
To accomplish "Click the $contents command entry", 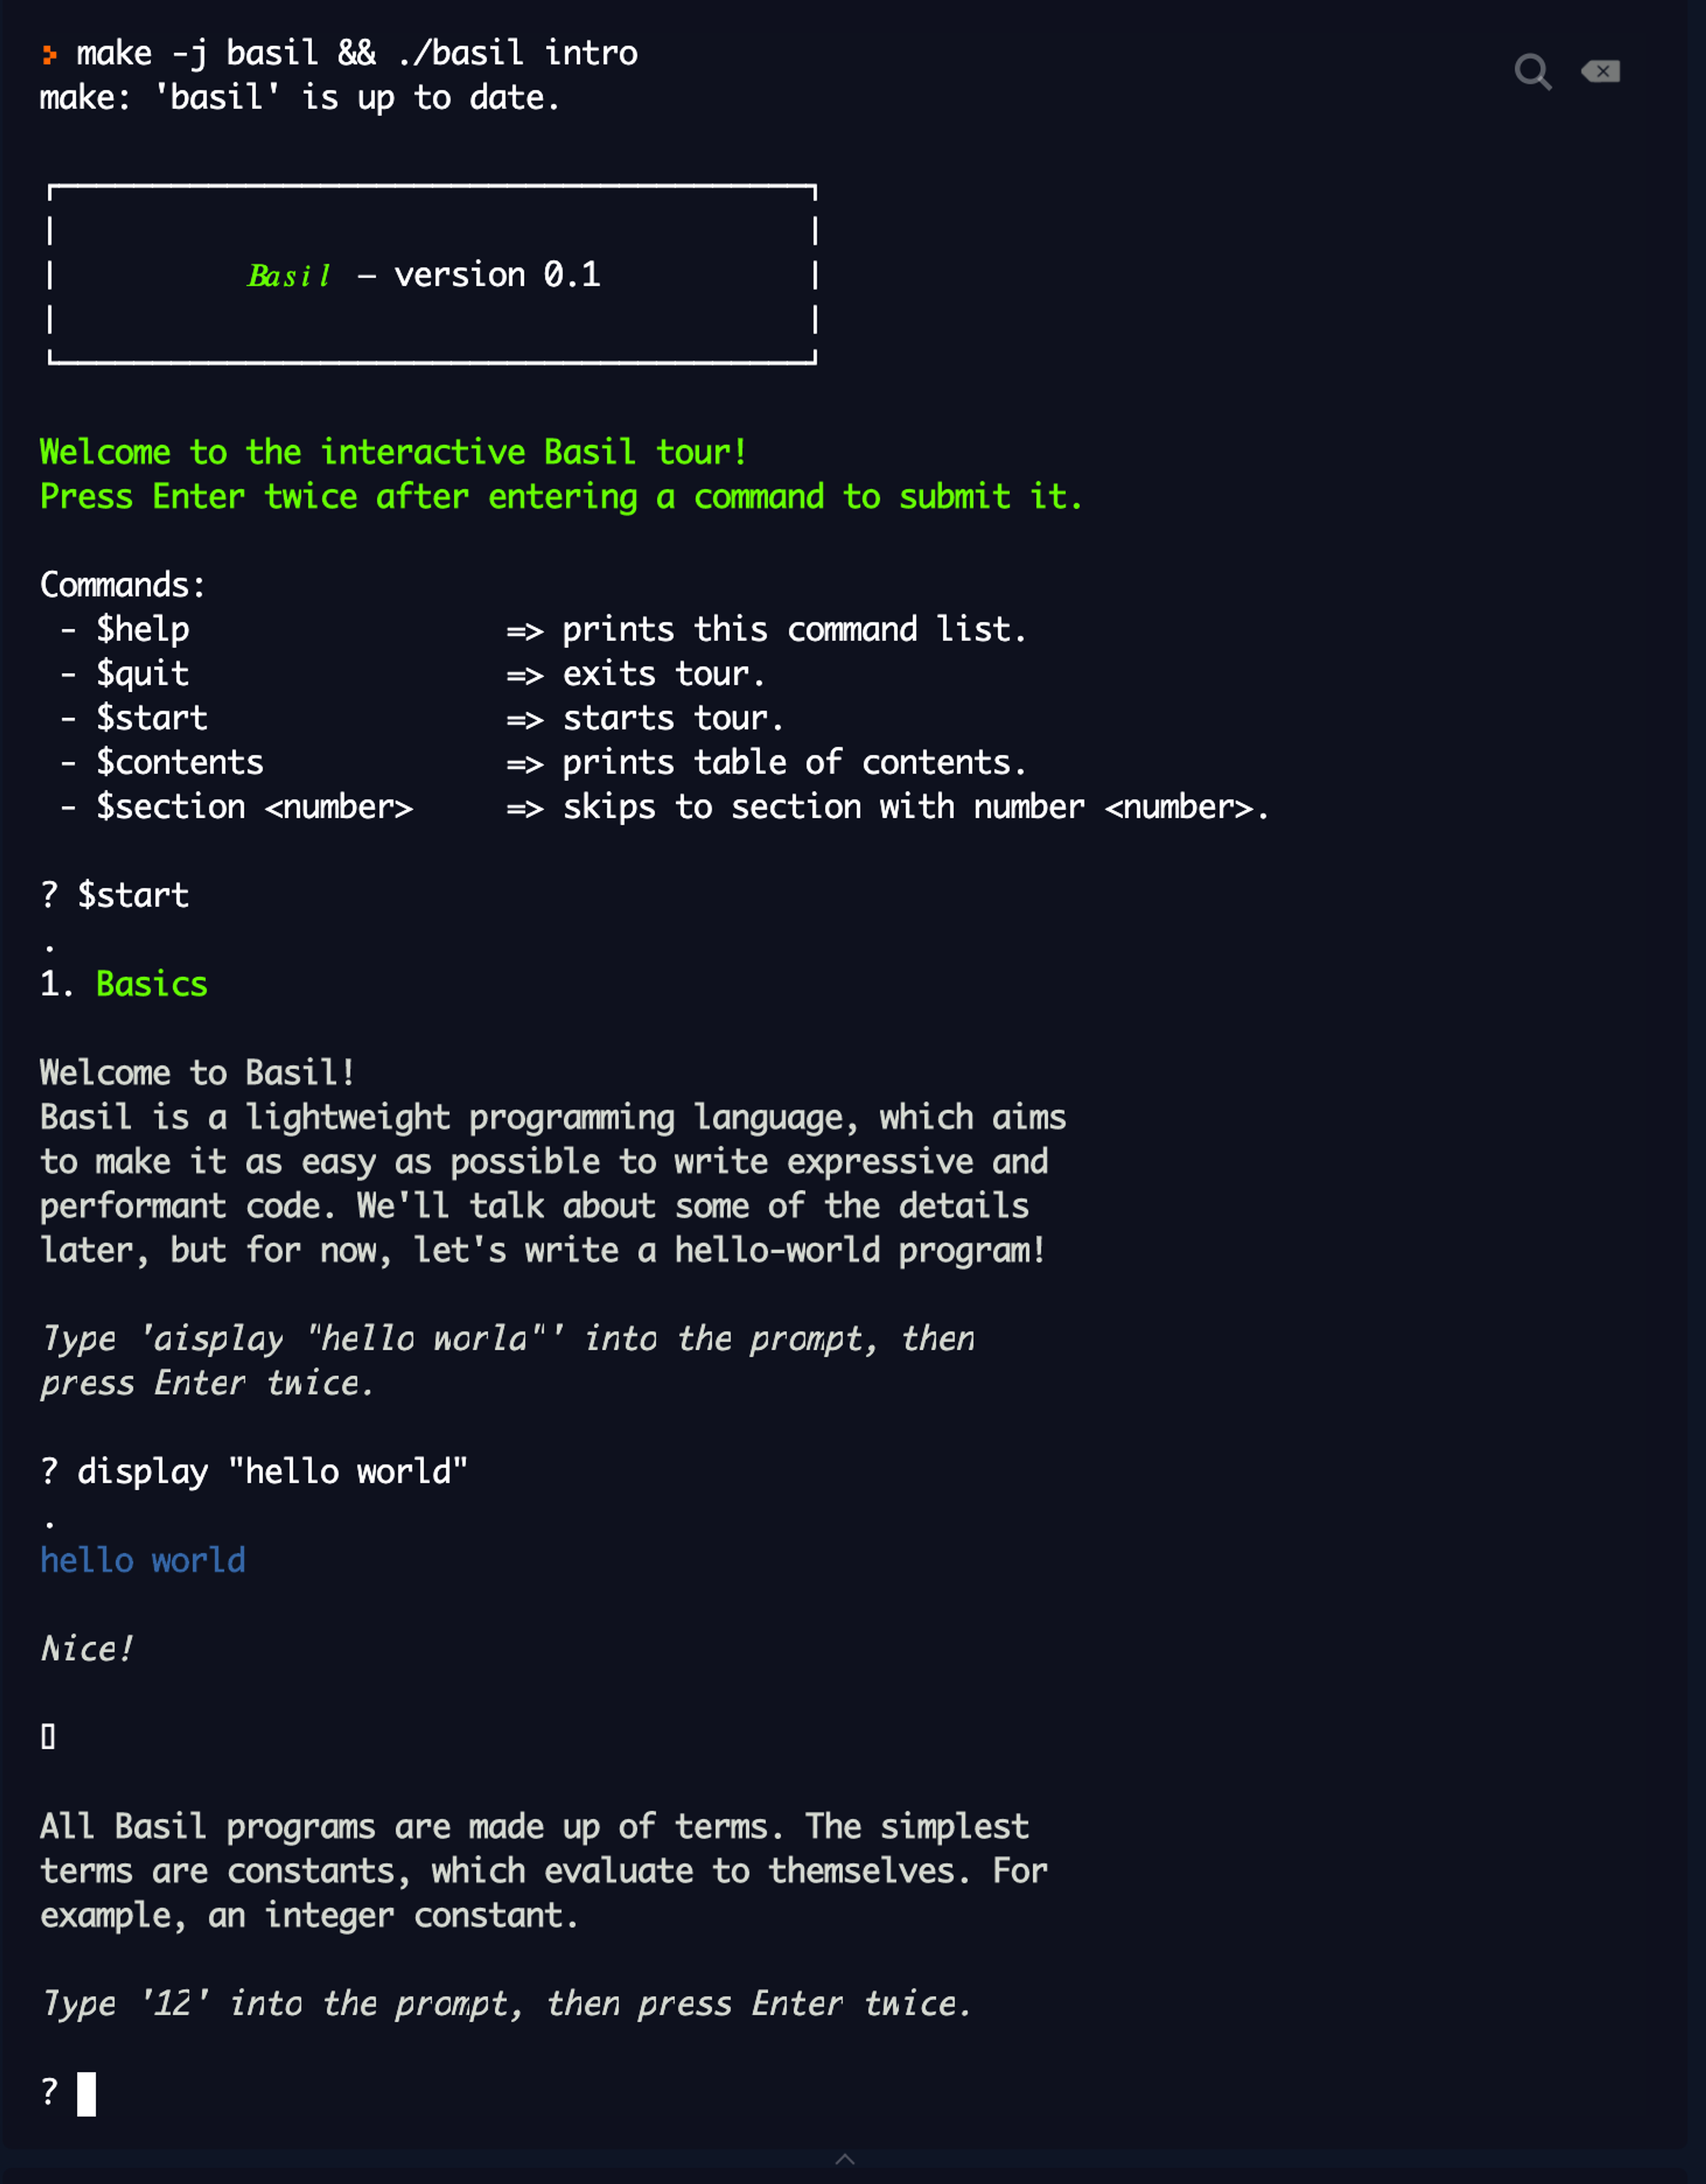I will click(x=180, y=763).
